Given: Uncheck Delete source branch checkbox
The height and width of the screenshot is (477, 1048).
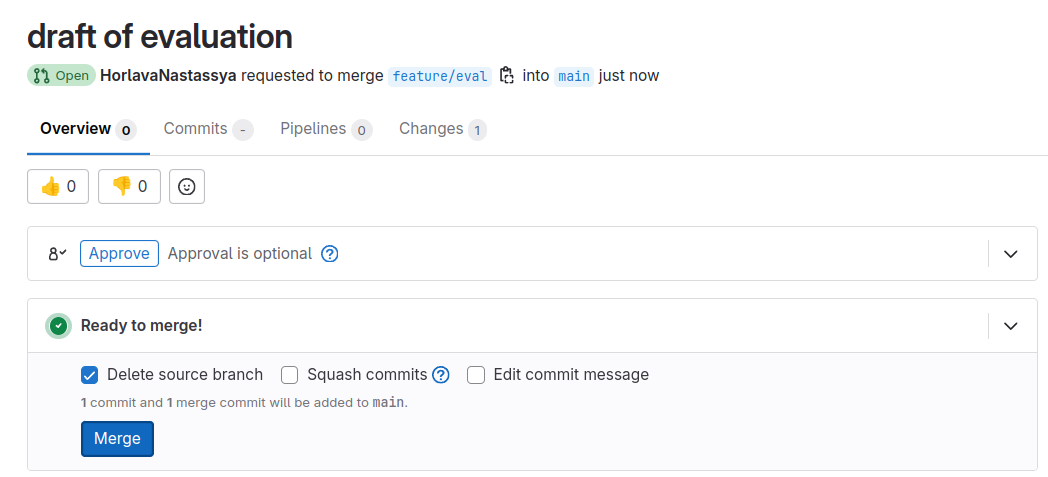Looking at the screenshot, I should tap(90, 375).
